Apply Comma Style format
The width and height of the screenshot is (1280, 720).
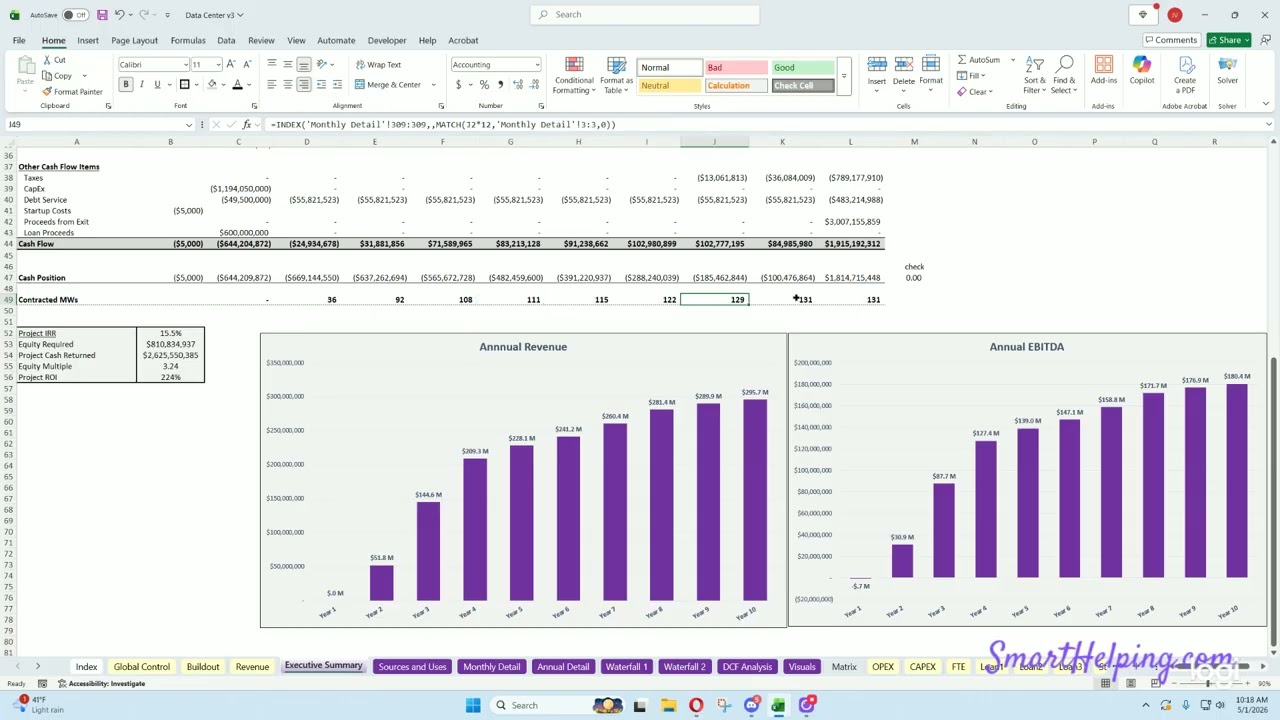coord(500,85)
